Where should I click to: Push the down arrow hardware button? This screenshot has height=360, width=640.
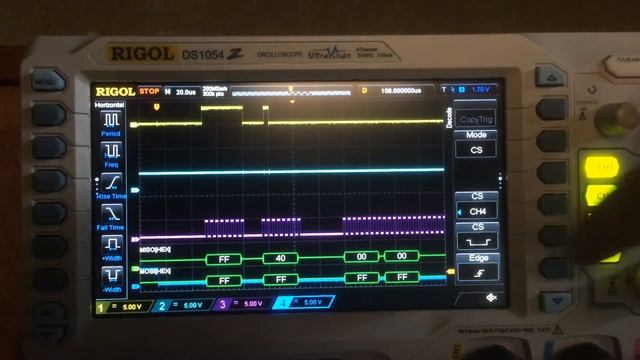pyautogui.click(x=557, y=301)
